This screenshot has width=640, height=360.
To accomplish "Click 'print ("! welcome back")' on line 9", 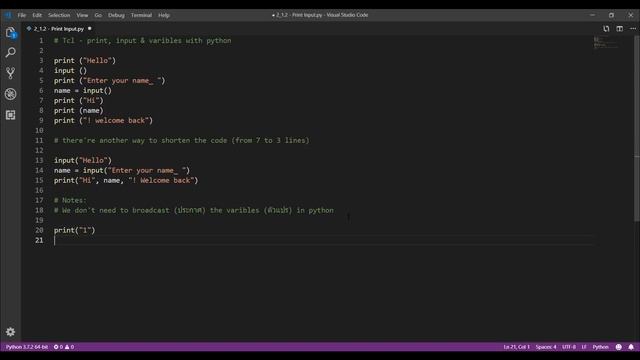I will (103, 120).
